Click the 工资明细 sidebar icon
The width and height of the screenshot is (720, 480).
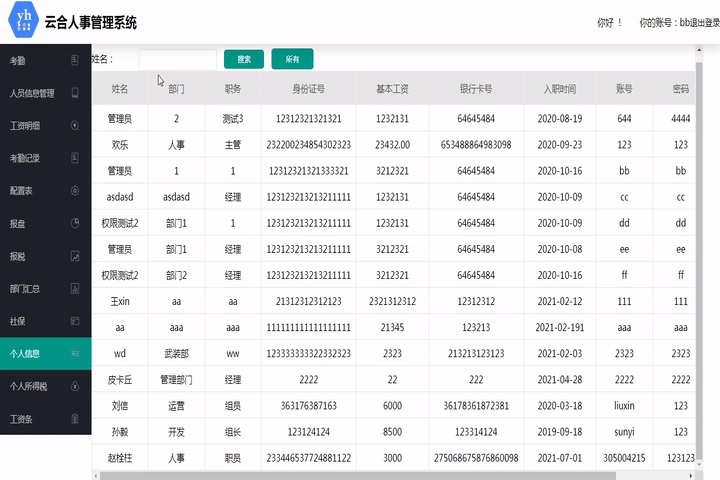75,126
